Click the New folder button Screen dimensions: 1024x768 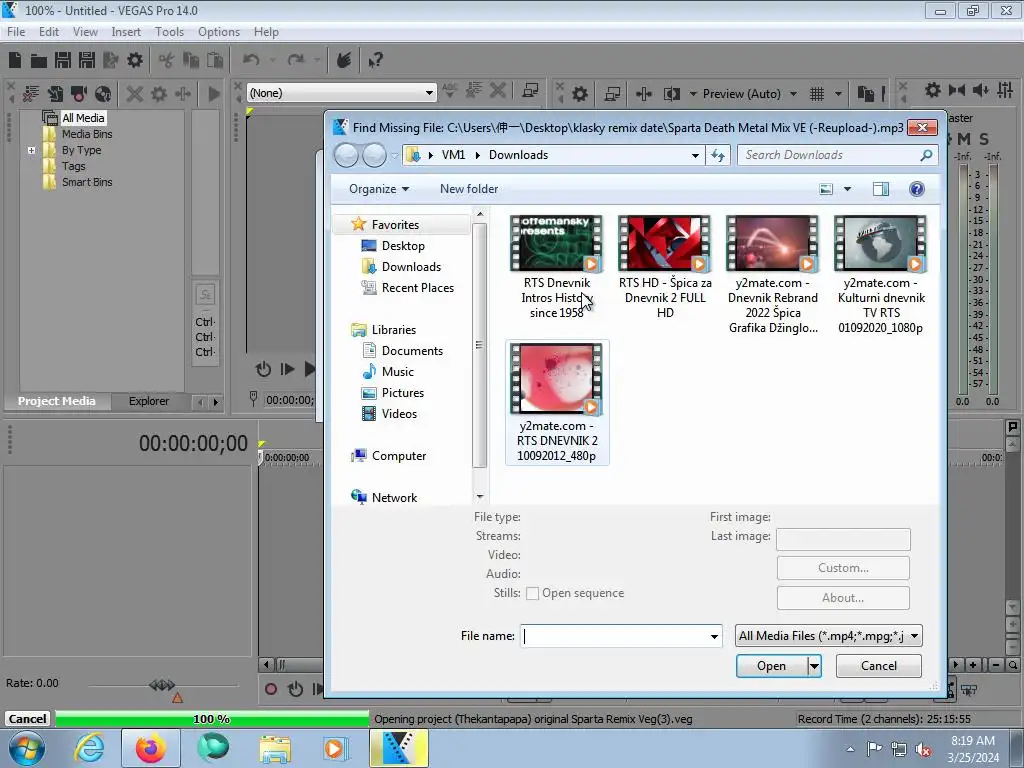(x=469, y=189)
